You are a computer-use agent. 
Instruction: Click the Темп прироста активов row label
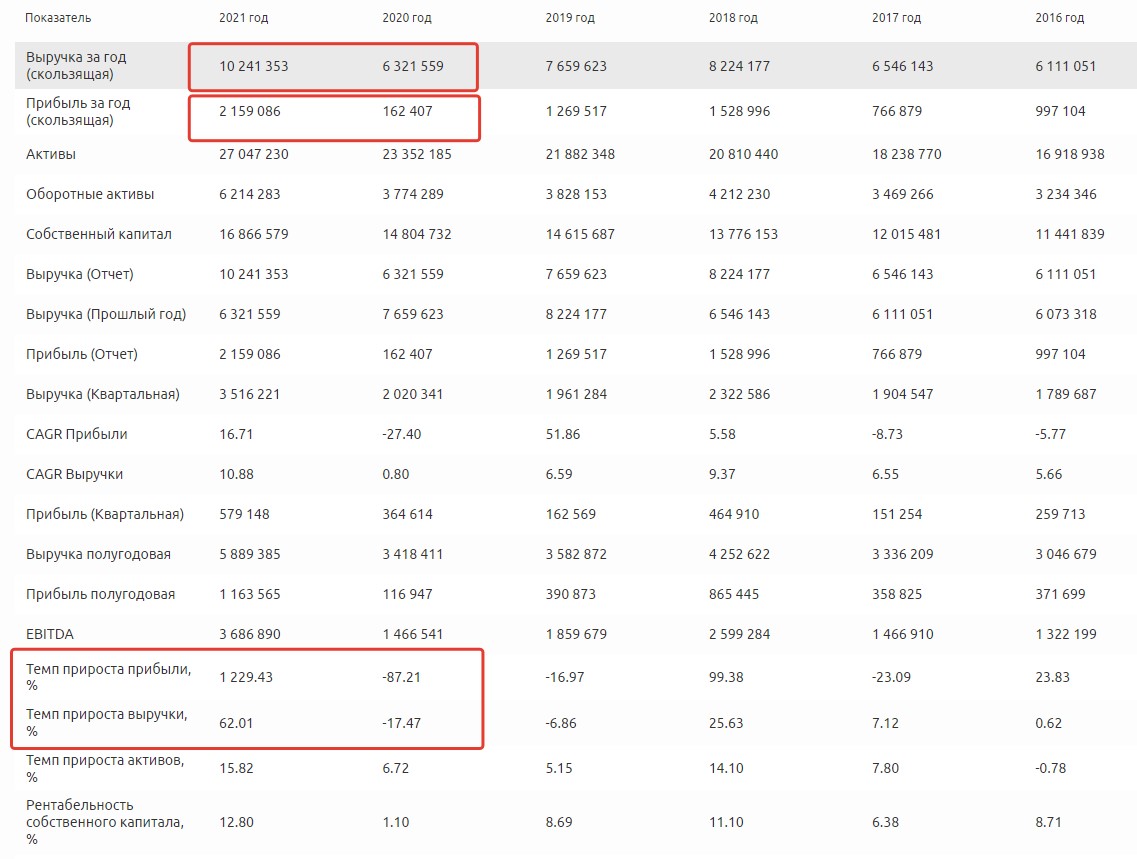click(x=104, y=768)
